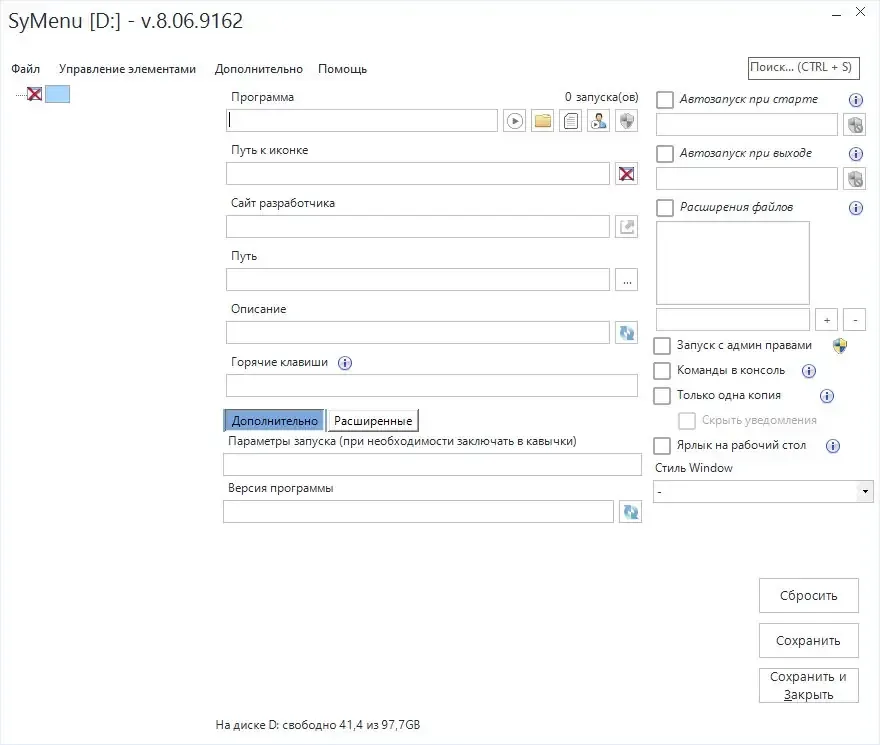Click the Сбросить button
880x745 pixels.
click(809, 596)
